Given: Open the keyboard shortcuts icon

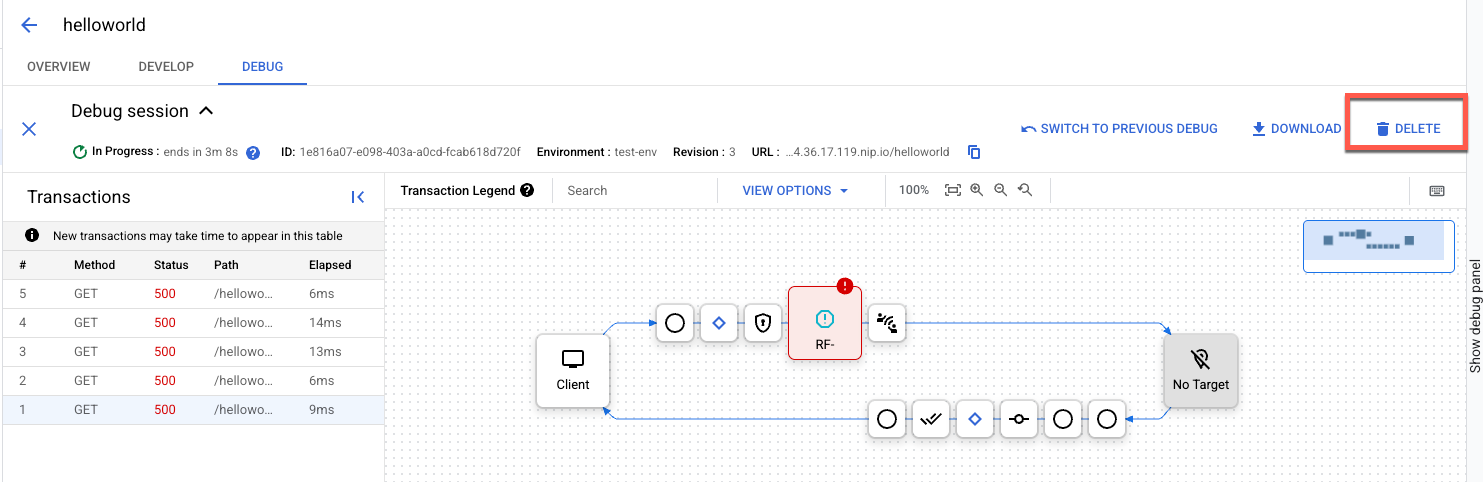Looking at the screenshot, I should 1436,191.
